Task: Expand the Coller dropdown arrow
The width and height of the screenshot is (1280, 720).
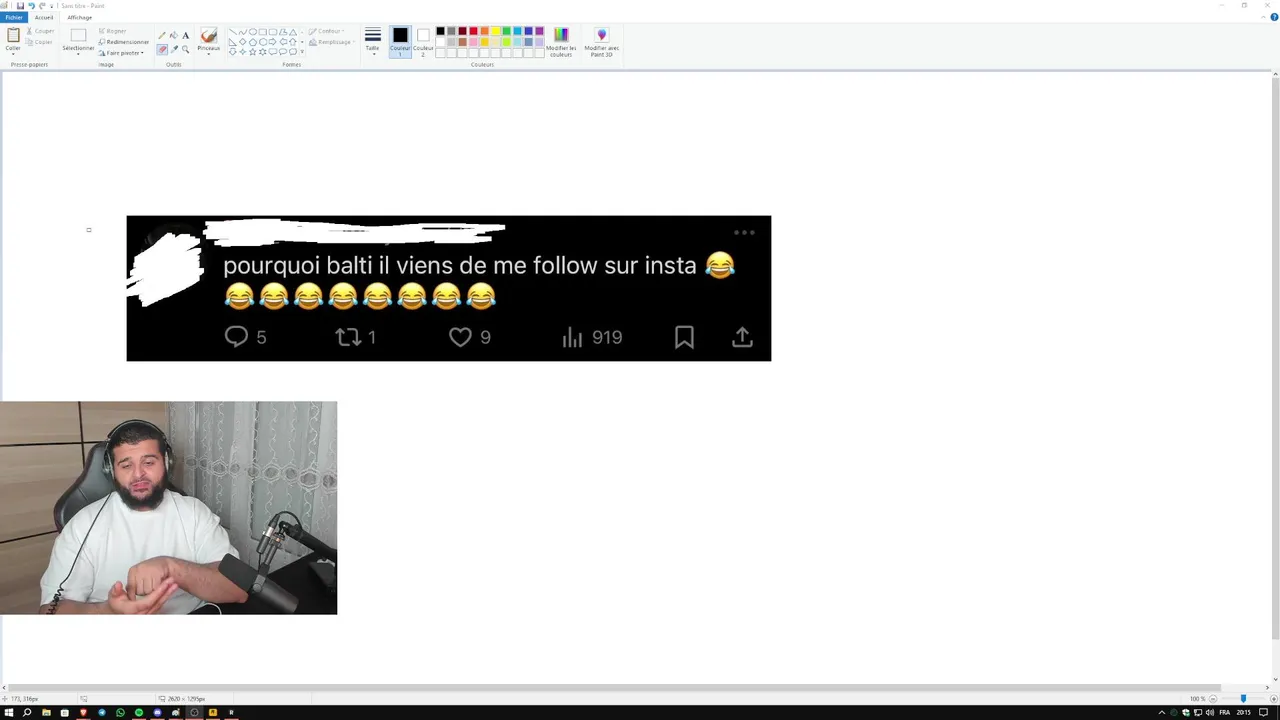Action: coord(13,53)
